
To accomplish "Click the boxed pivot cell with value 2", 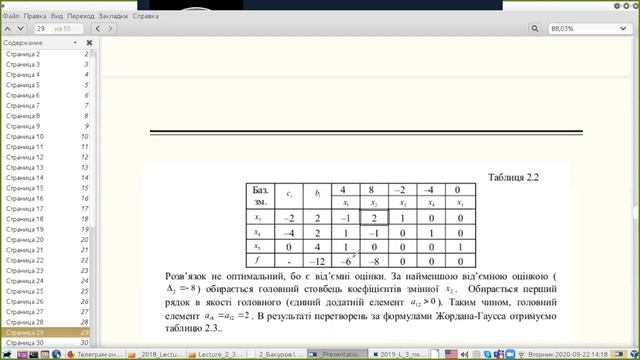I will tap(374, 218).
